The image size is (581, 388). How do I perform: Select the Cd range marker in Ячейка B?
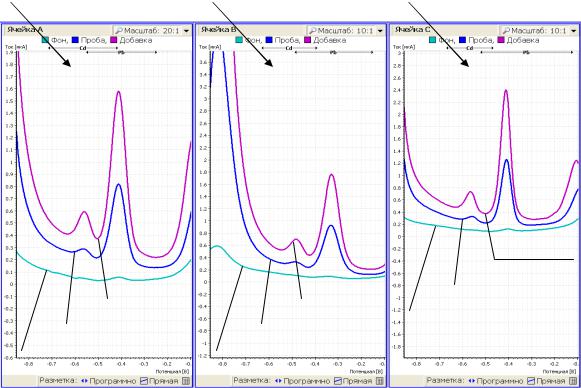[x=289, y=48]
